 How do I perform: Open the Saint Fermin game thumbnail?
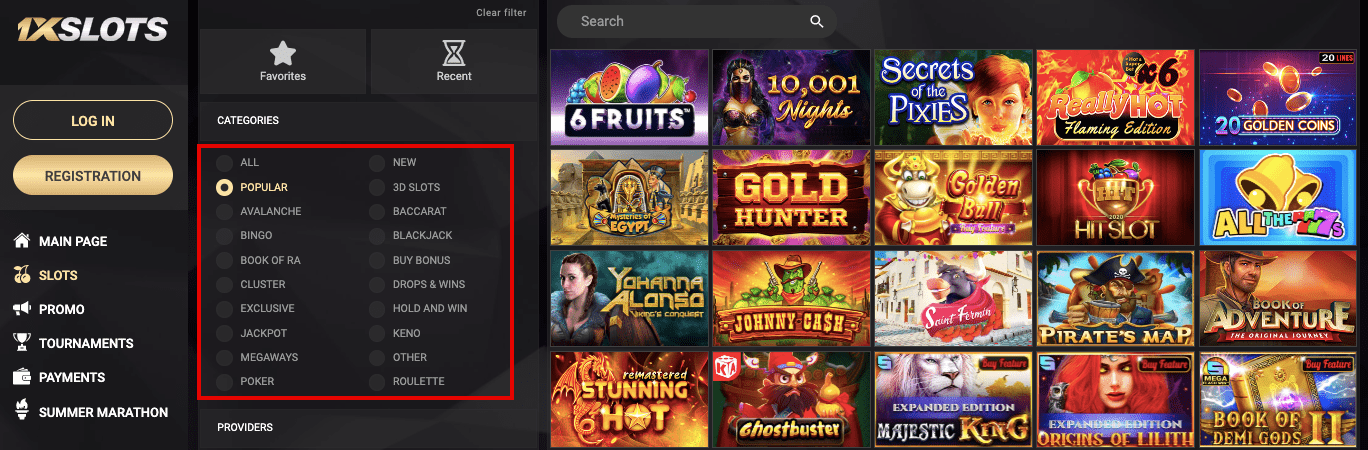click(x=954, y=298)
